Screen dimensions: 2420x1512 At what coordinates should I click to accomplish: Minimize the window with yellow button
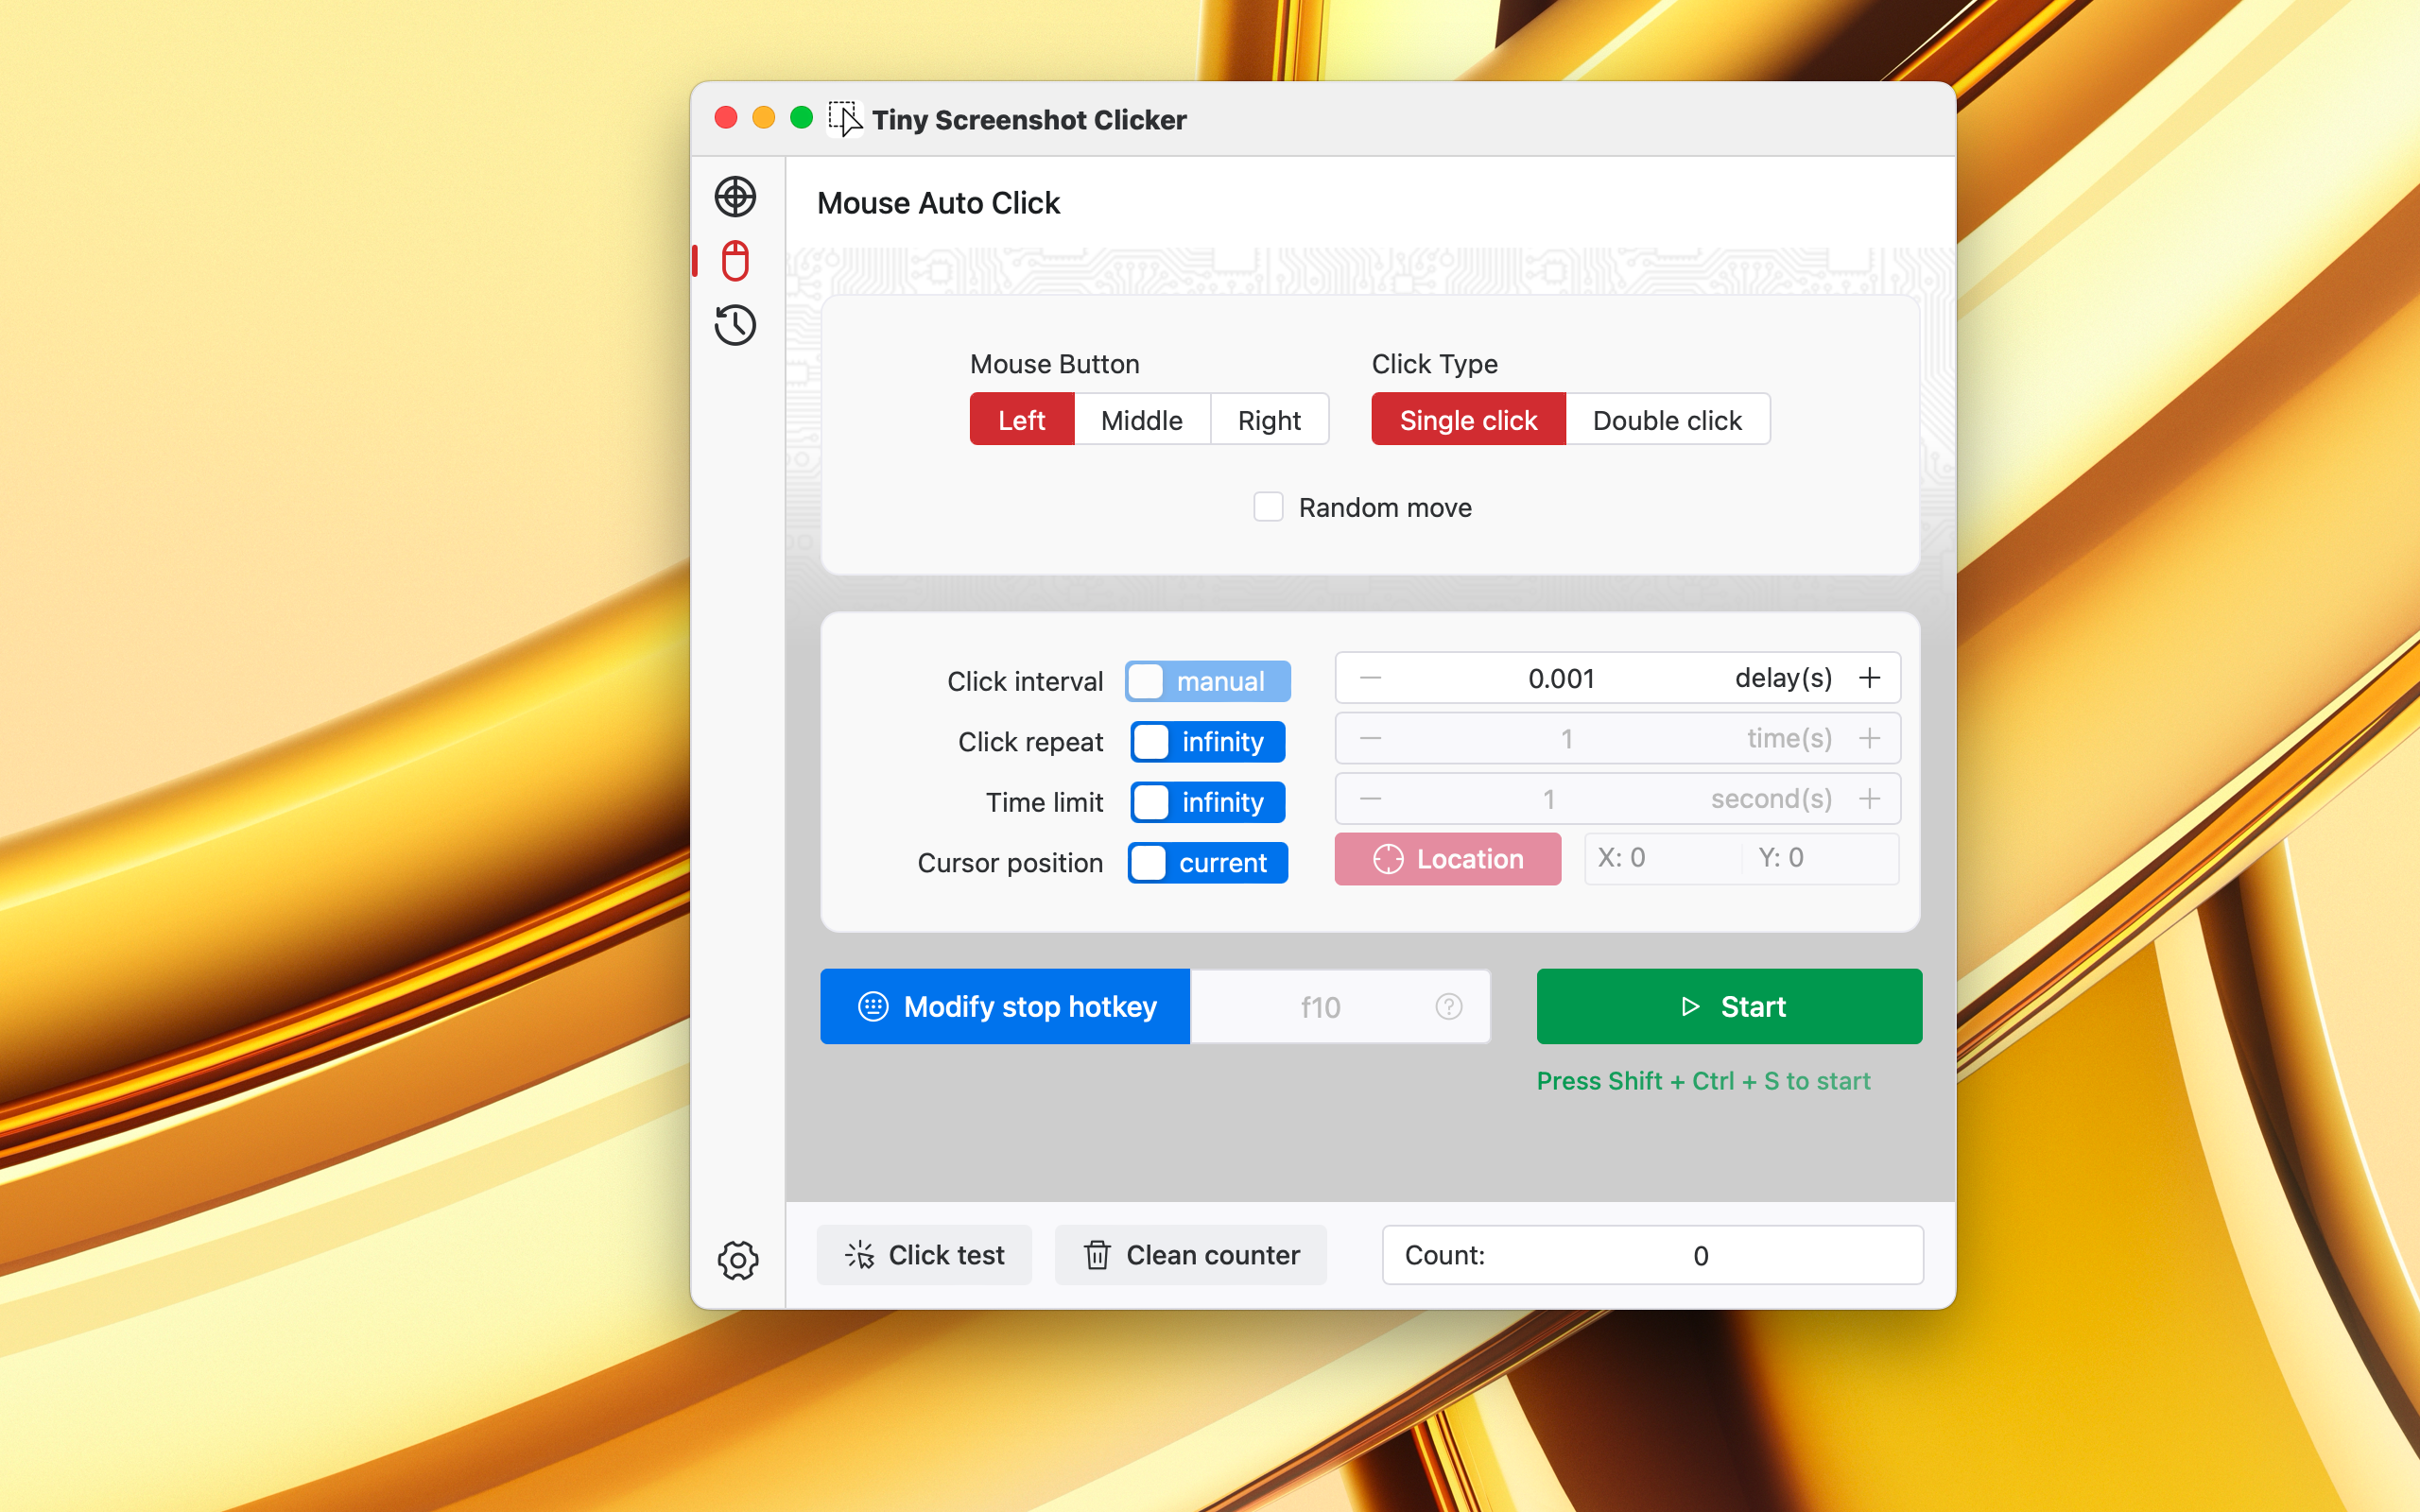[764, 118]
